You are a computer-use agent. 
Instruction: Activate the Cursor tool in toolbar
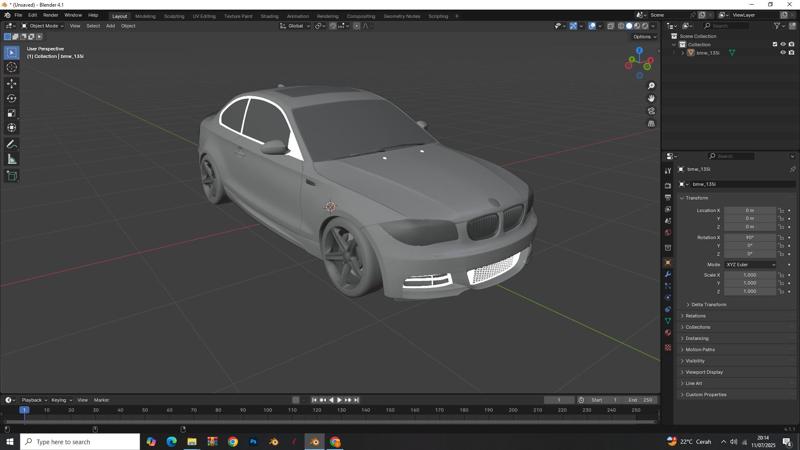click(x=12, y=67)
